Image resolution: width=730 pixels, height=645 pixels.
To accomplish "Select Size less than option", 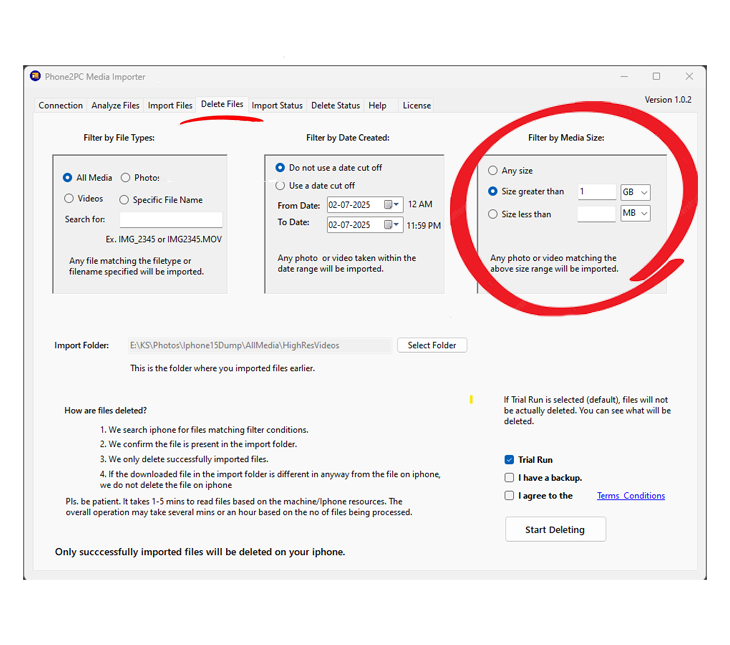I will [493, 214].
